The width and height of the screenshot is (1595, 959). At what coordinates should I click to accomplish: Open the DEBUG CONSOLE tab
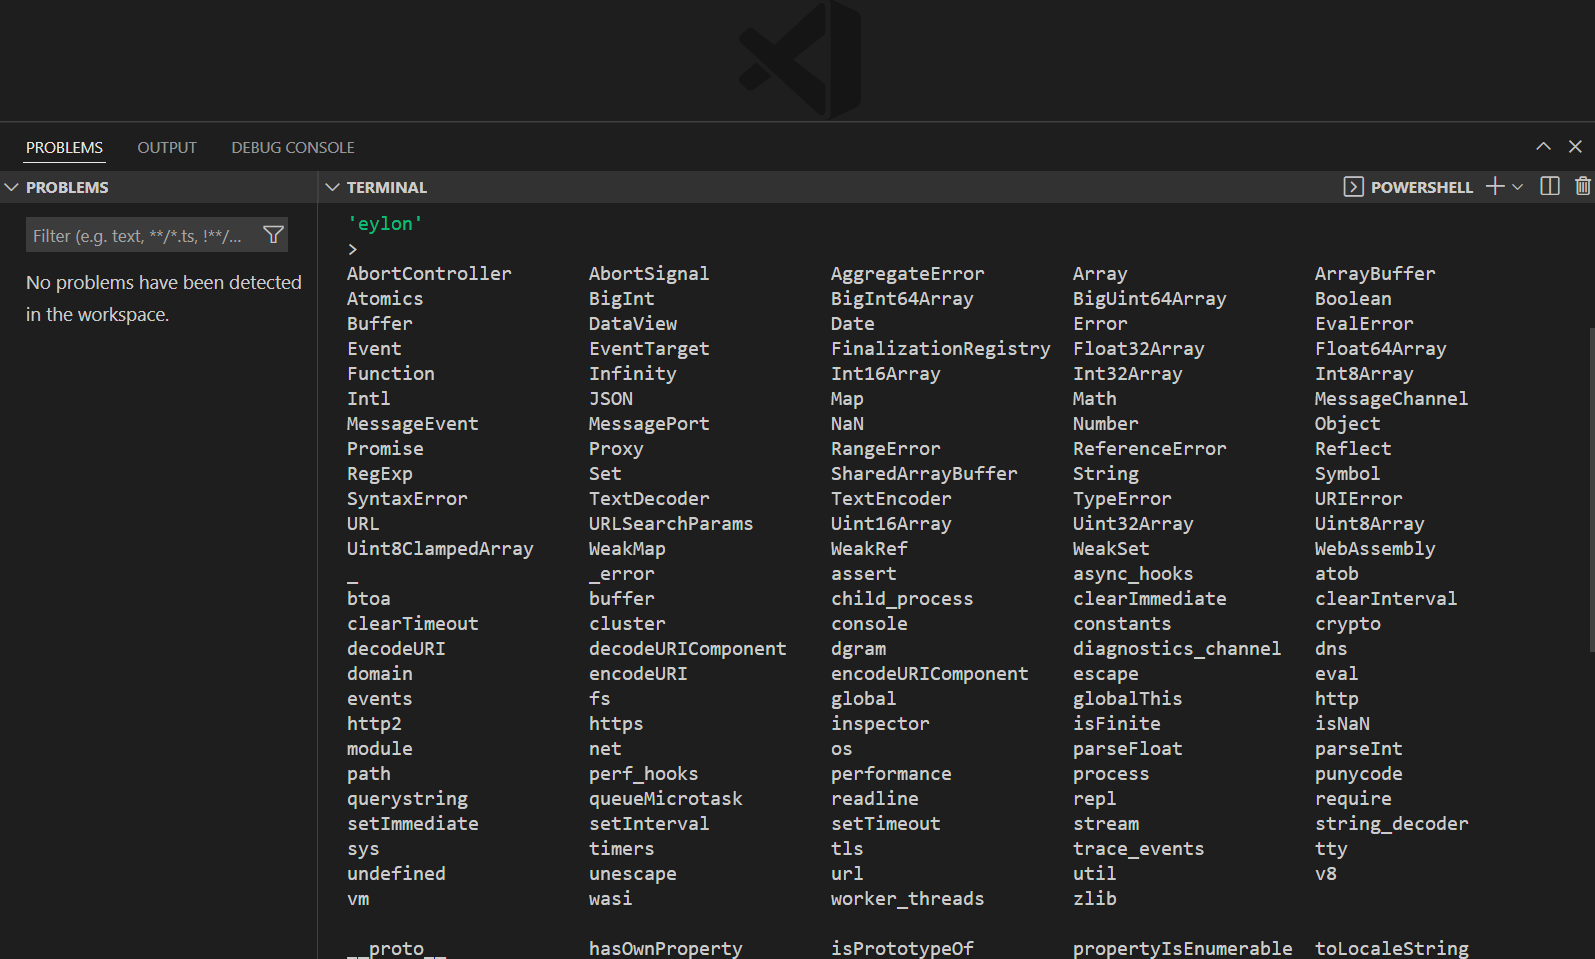293,147
